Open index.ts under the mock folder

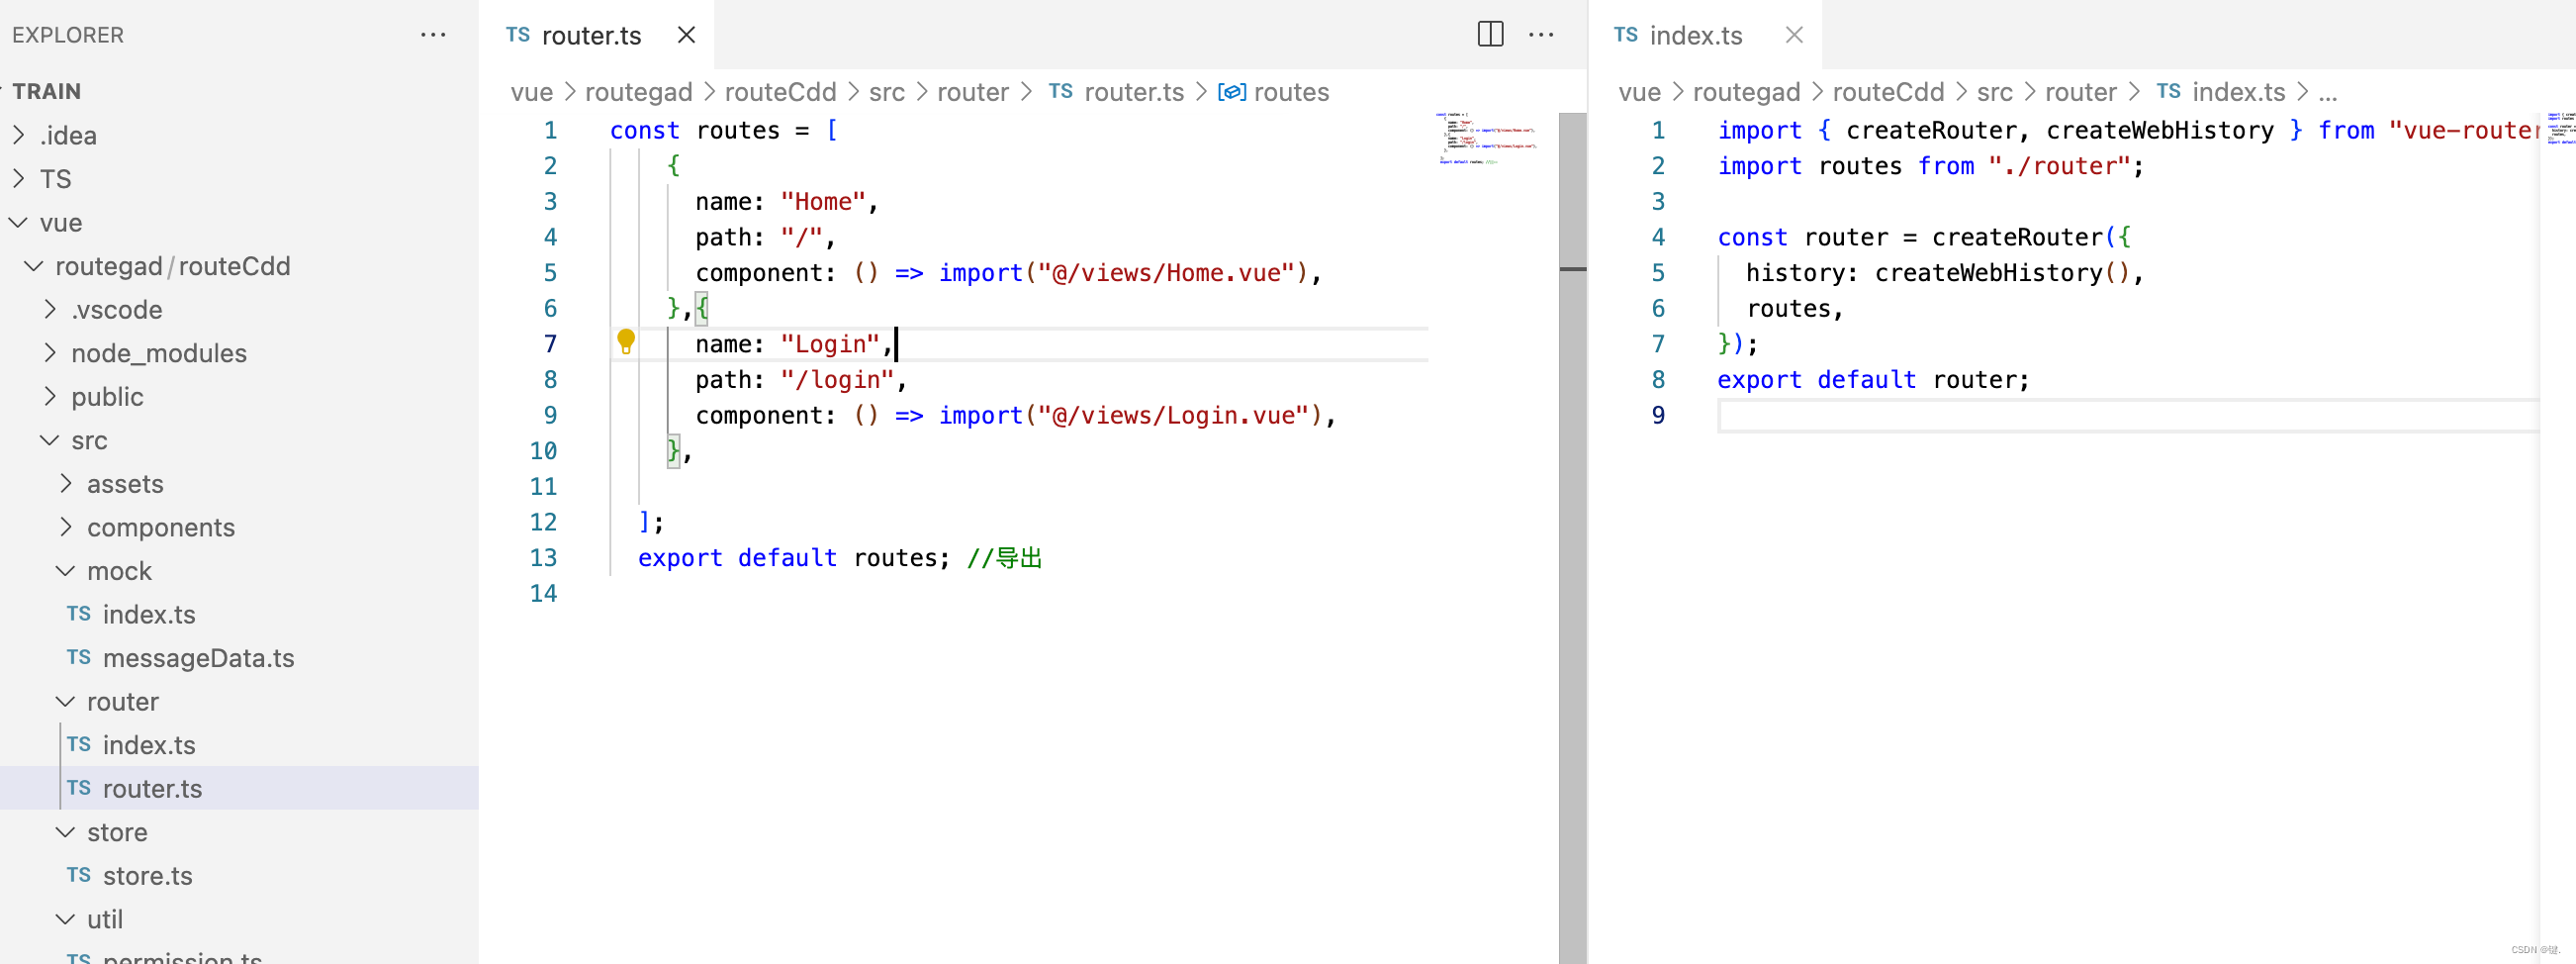[x=239, y=614]
